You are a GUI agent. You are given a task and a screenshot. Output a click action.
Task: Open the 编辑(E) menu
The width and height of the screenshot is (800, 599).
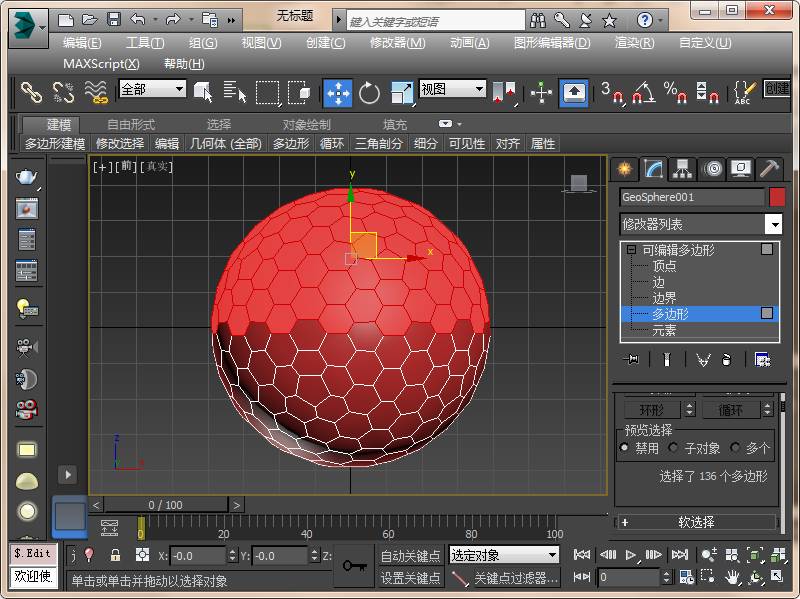click(x=82, y=43)
